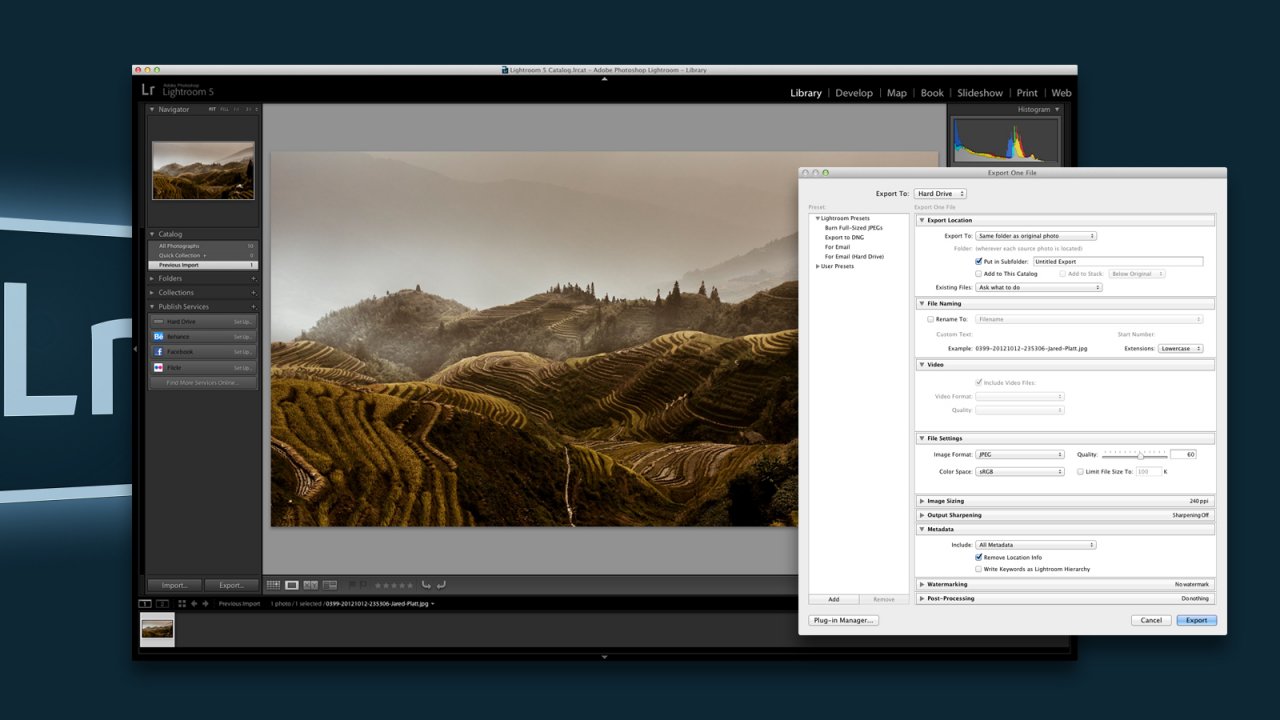Viewport: 1280px width, 720px height.
Task: Click the Plug-in Manager button
Action: coord(843,620)
